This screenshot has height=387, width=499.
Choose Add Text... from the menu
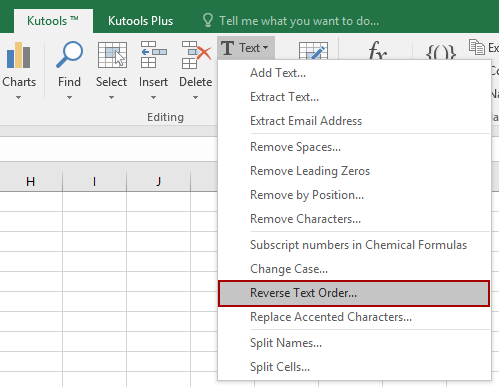pos(354,73)
